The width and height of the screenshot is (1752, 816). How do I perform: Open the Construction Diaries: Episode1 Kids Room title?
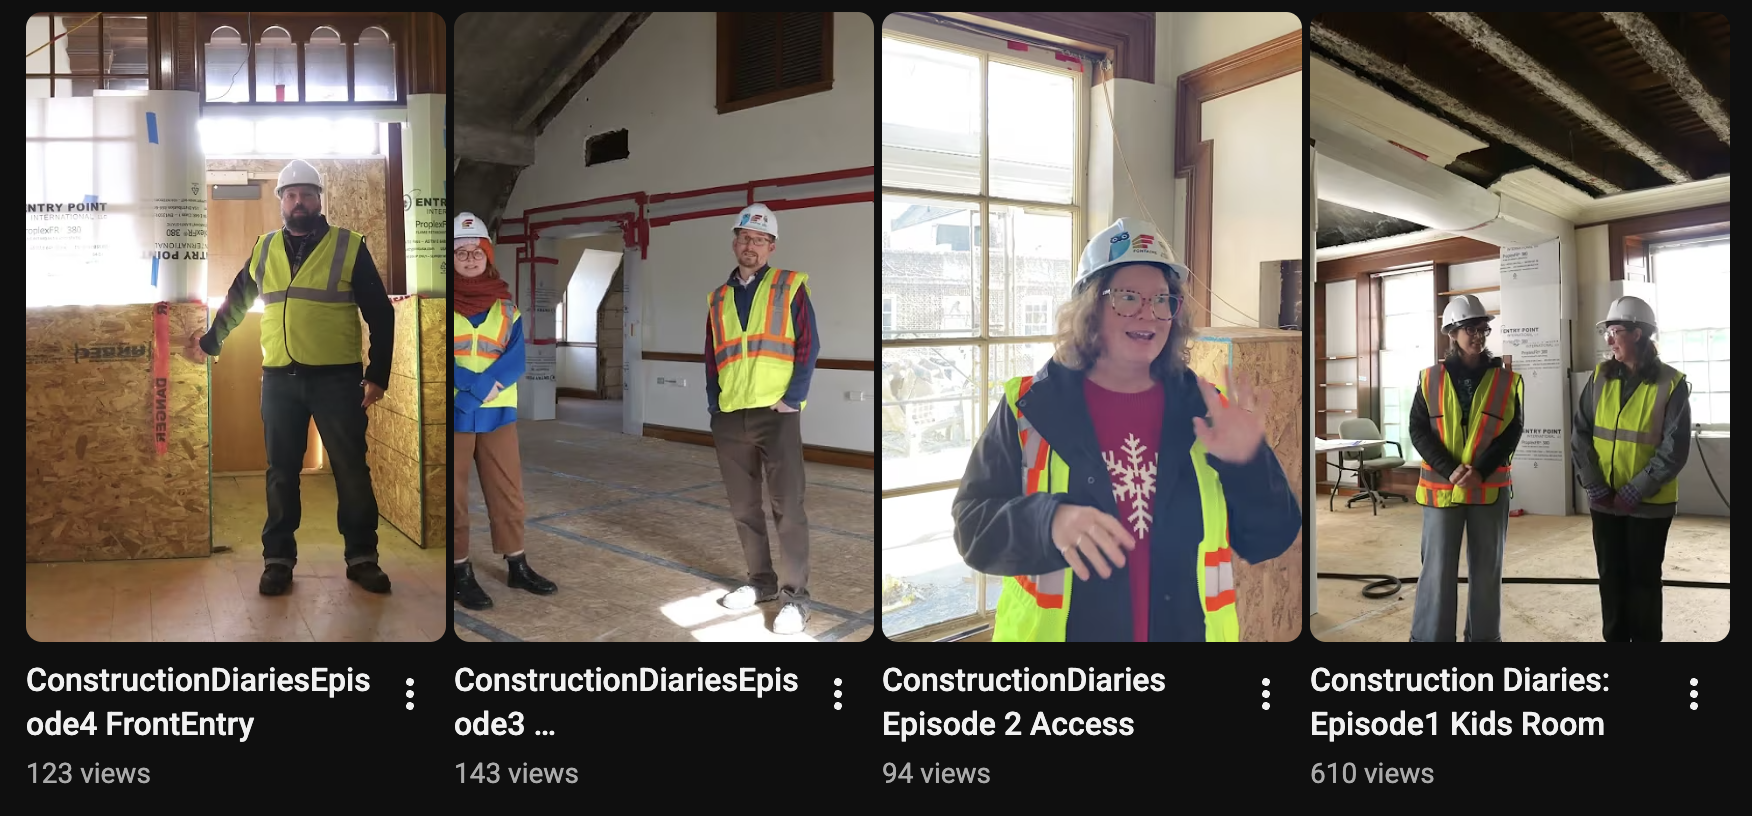tap(1460, 702)
